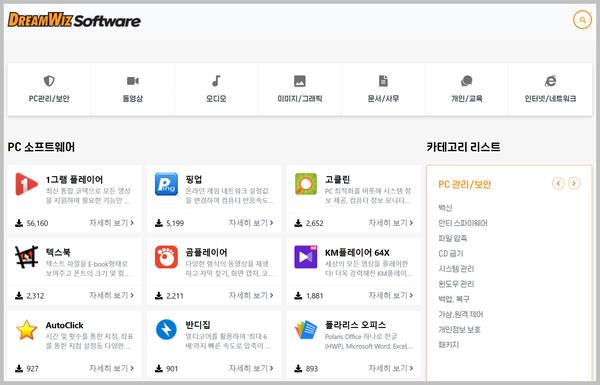600x385 pixels.
Task: Go to next category with right arrow
Action: [x=574, y=184]
